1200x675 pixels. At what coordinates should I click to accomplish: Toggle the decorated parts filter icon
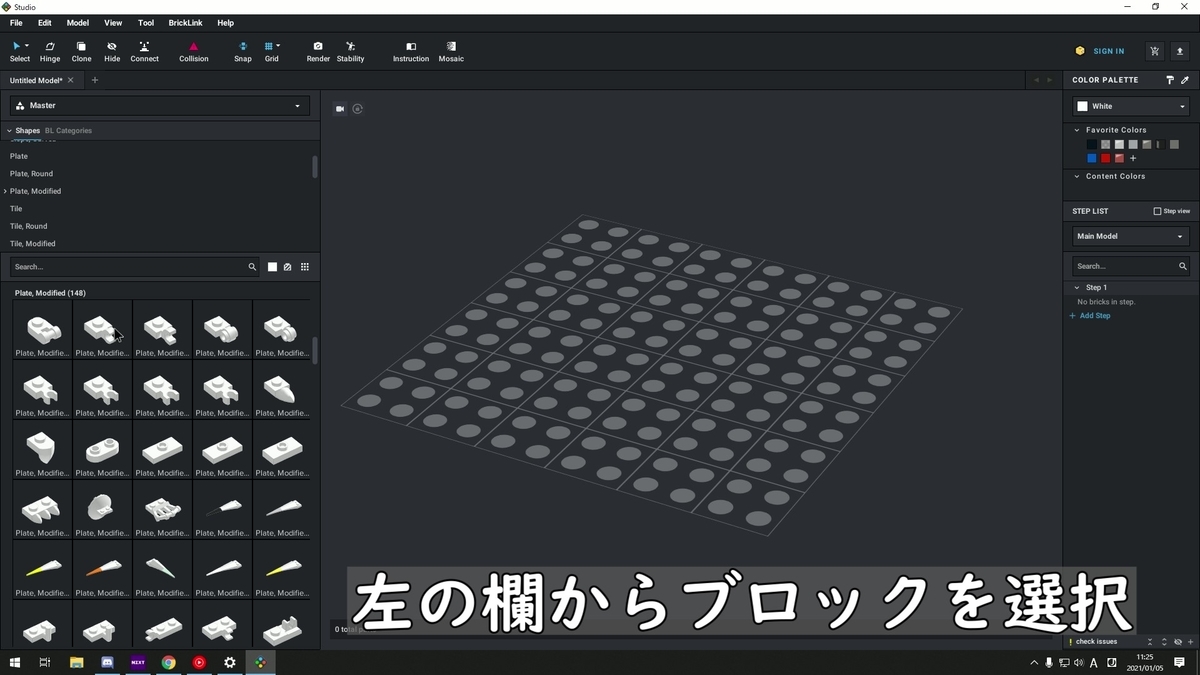(288, 267)
